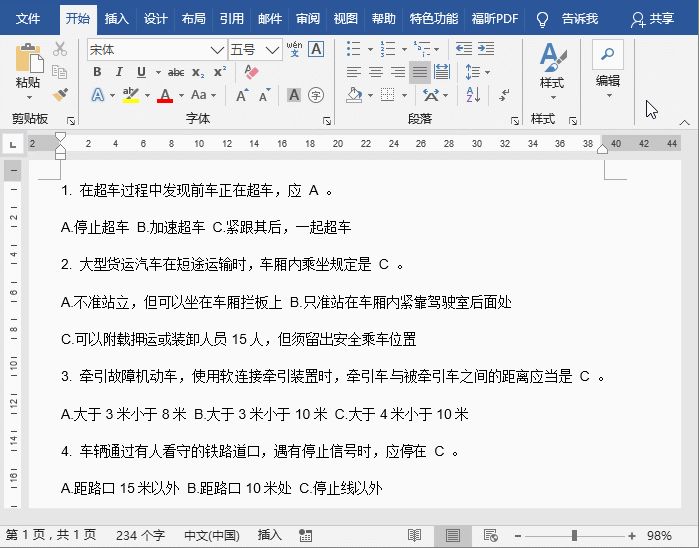This screenshot has width=699, height=548.
Task: Switch to the 设计 Design tab
Action: click(155, 19)
